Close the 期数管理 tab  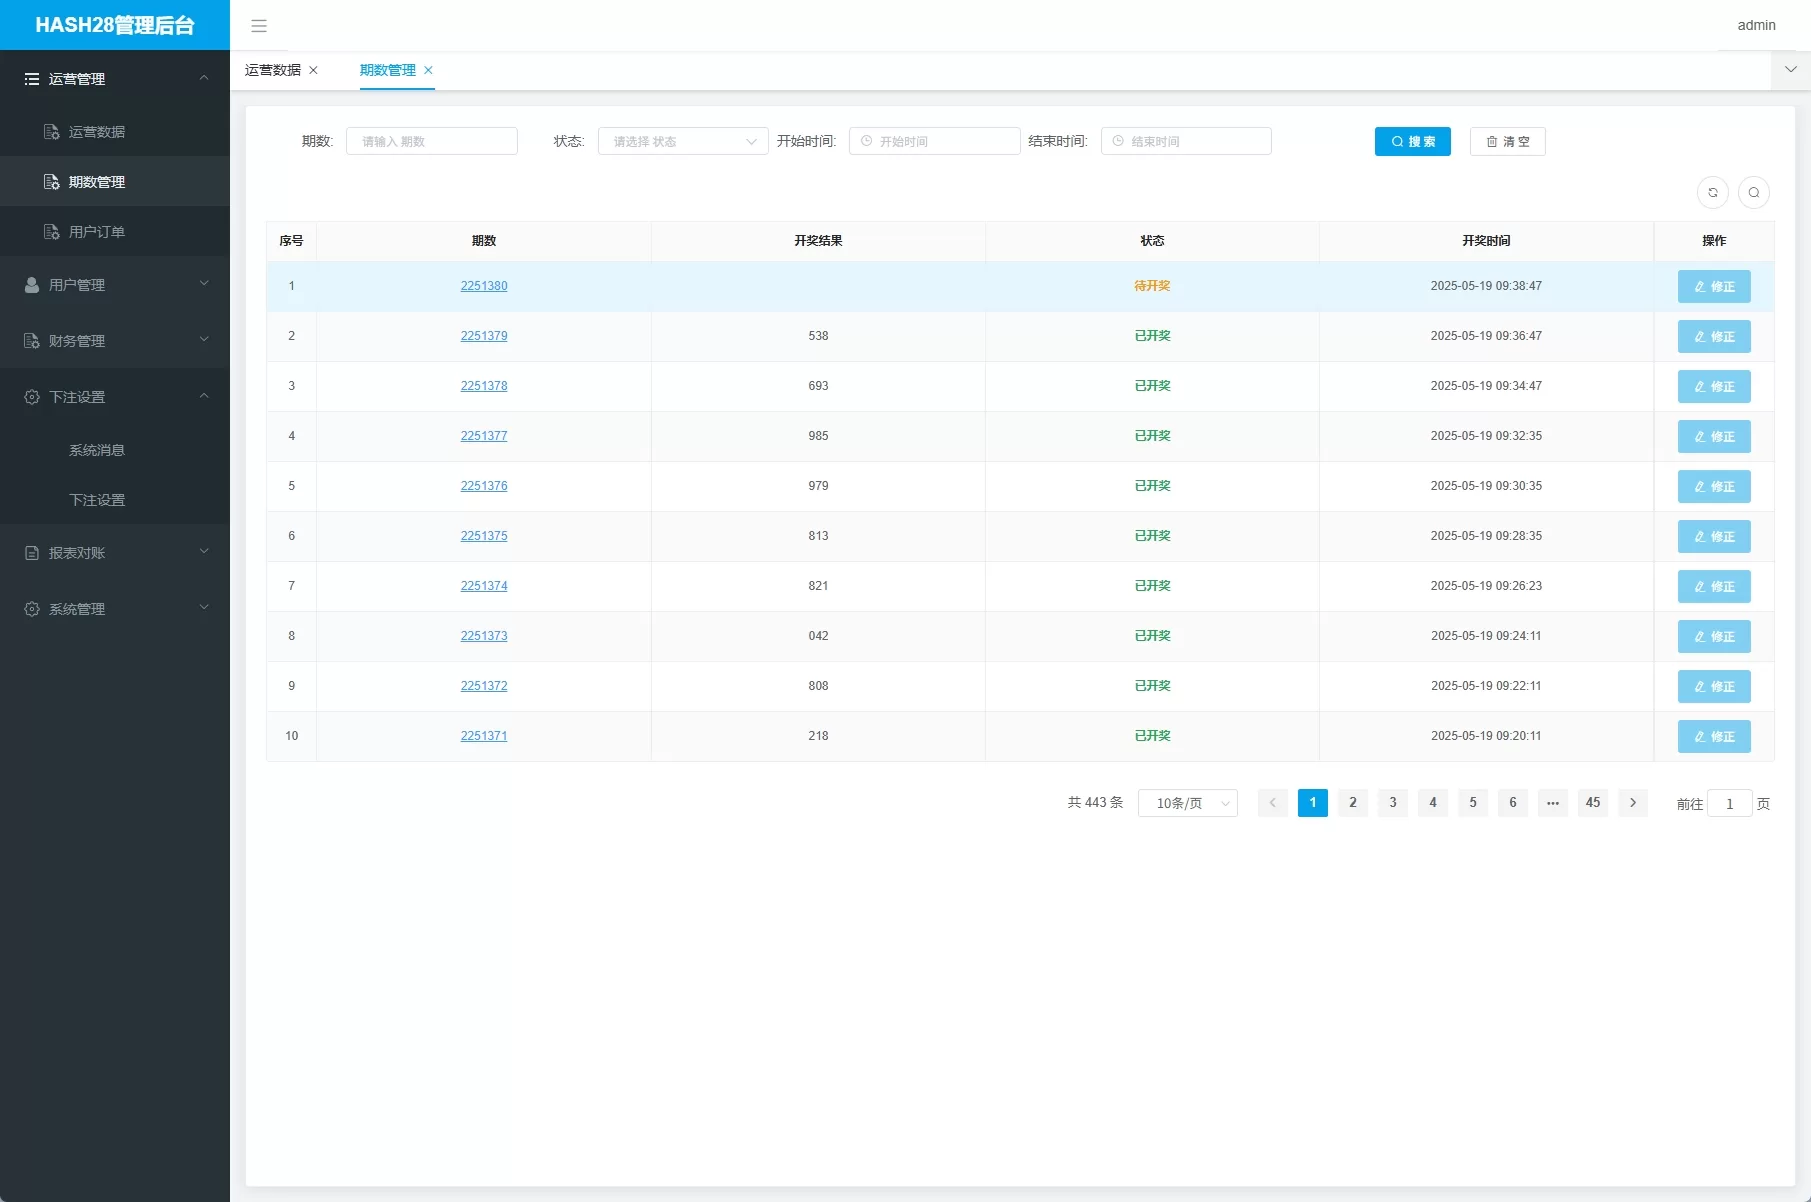click(429, 70)
